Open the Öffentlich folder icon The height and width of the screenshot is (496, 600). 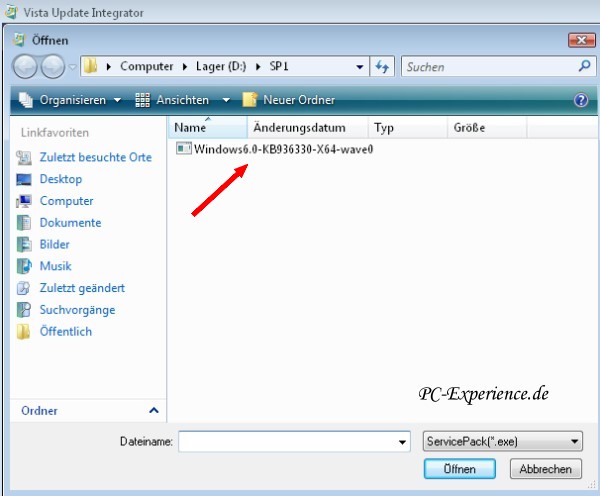coord(24,332)
